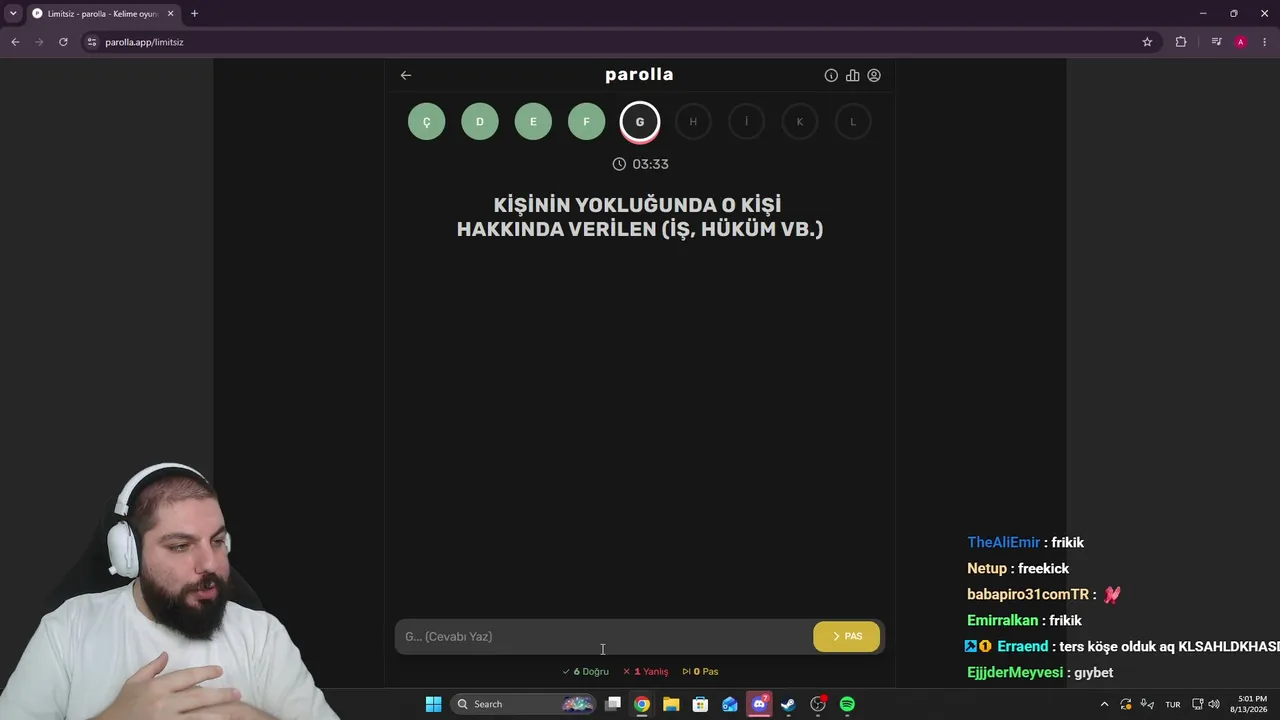1280x720 pixels.
Task: Open File Explorer from the taskbar
Action: pos(671,704)
